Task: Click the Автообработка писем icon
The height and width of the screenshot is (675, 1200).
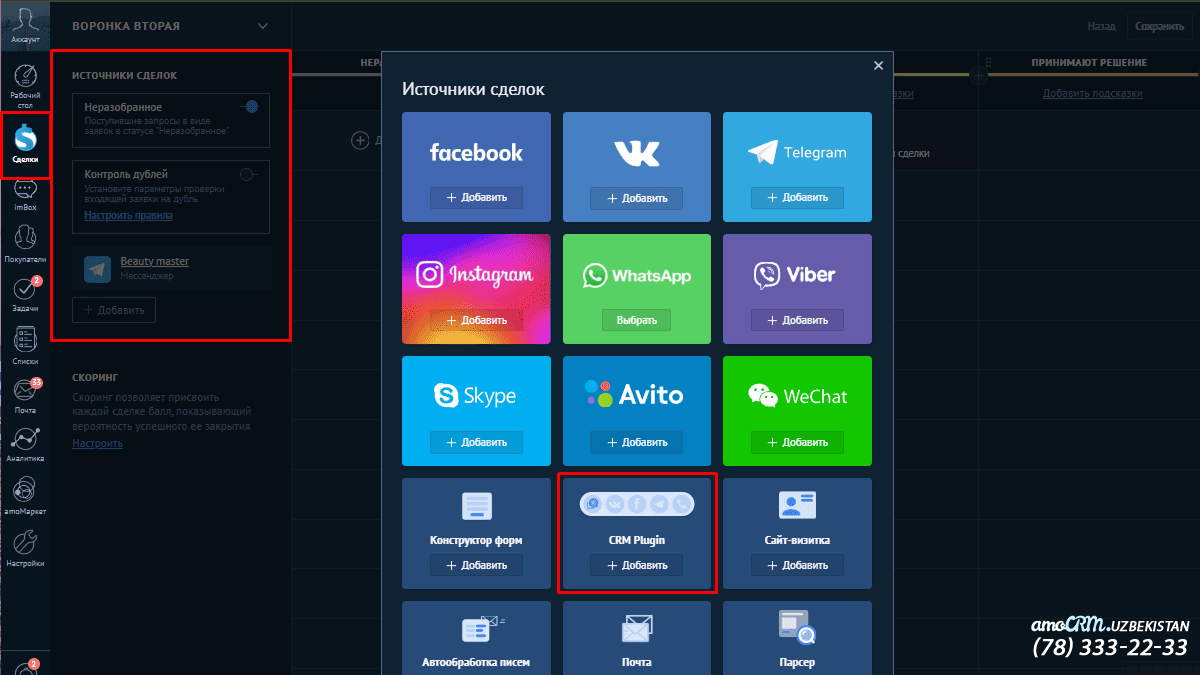Action: [482, 629]
